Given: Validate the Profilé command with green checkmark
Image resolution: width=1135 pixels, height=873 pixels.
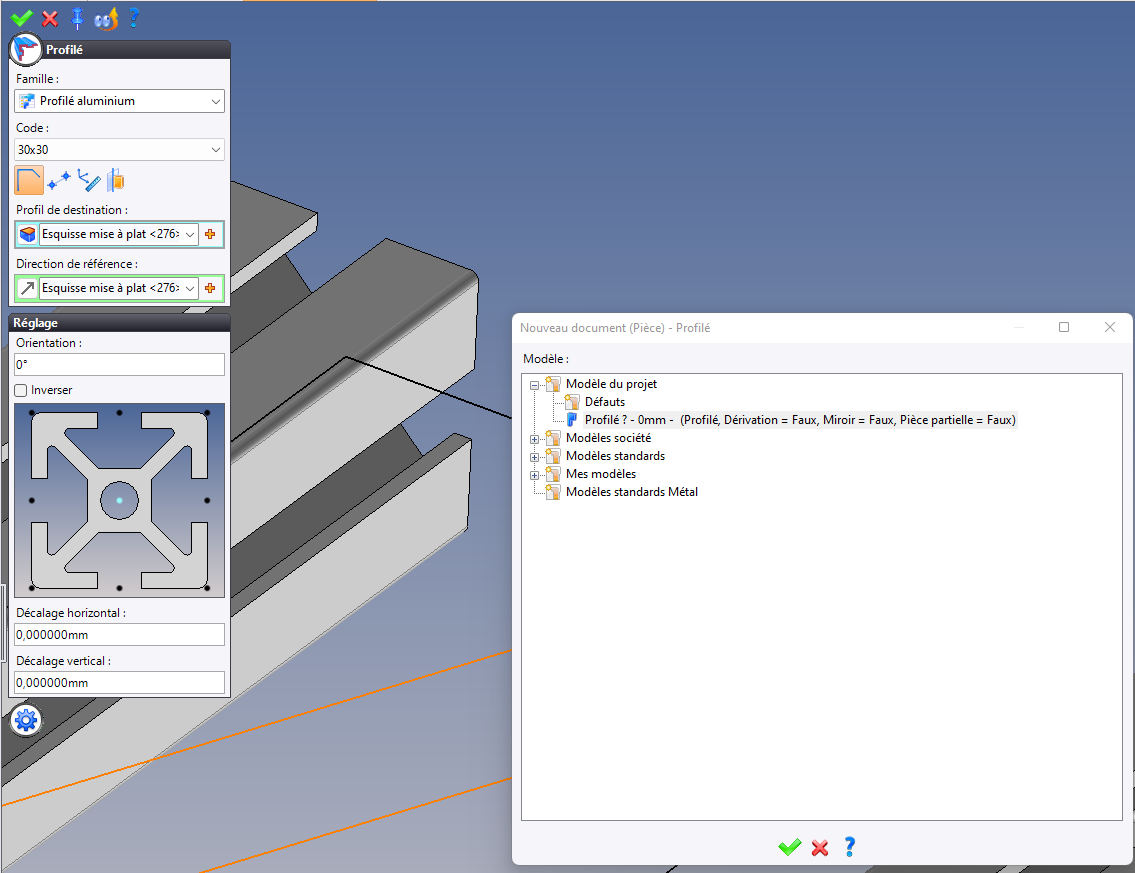Looking at the screenshot, I should coord(22,17).
